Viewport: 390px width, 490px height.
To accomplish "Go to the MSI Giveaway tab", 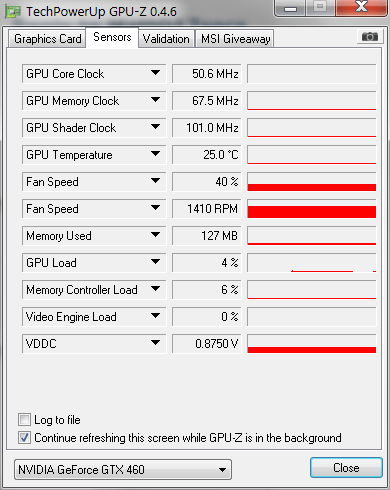I will pyautogui.click(x=235, y=39).
